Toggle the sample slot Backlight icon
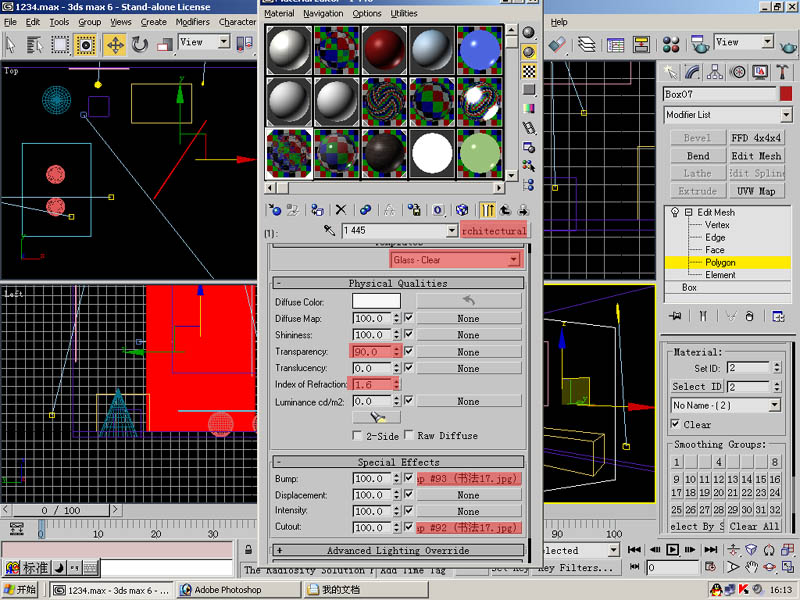Viewport: 800px width, 600px height. pyautogui.click(x=529, y=52)
